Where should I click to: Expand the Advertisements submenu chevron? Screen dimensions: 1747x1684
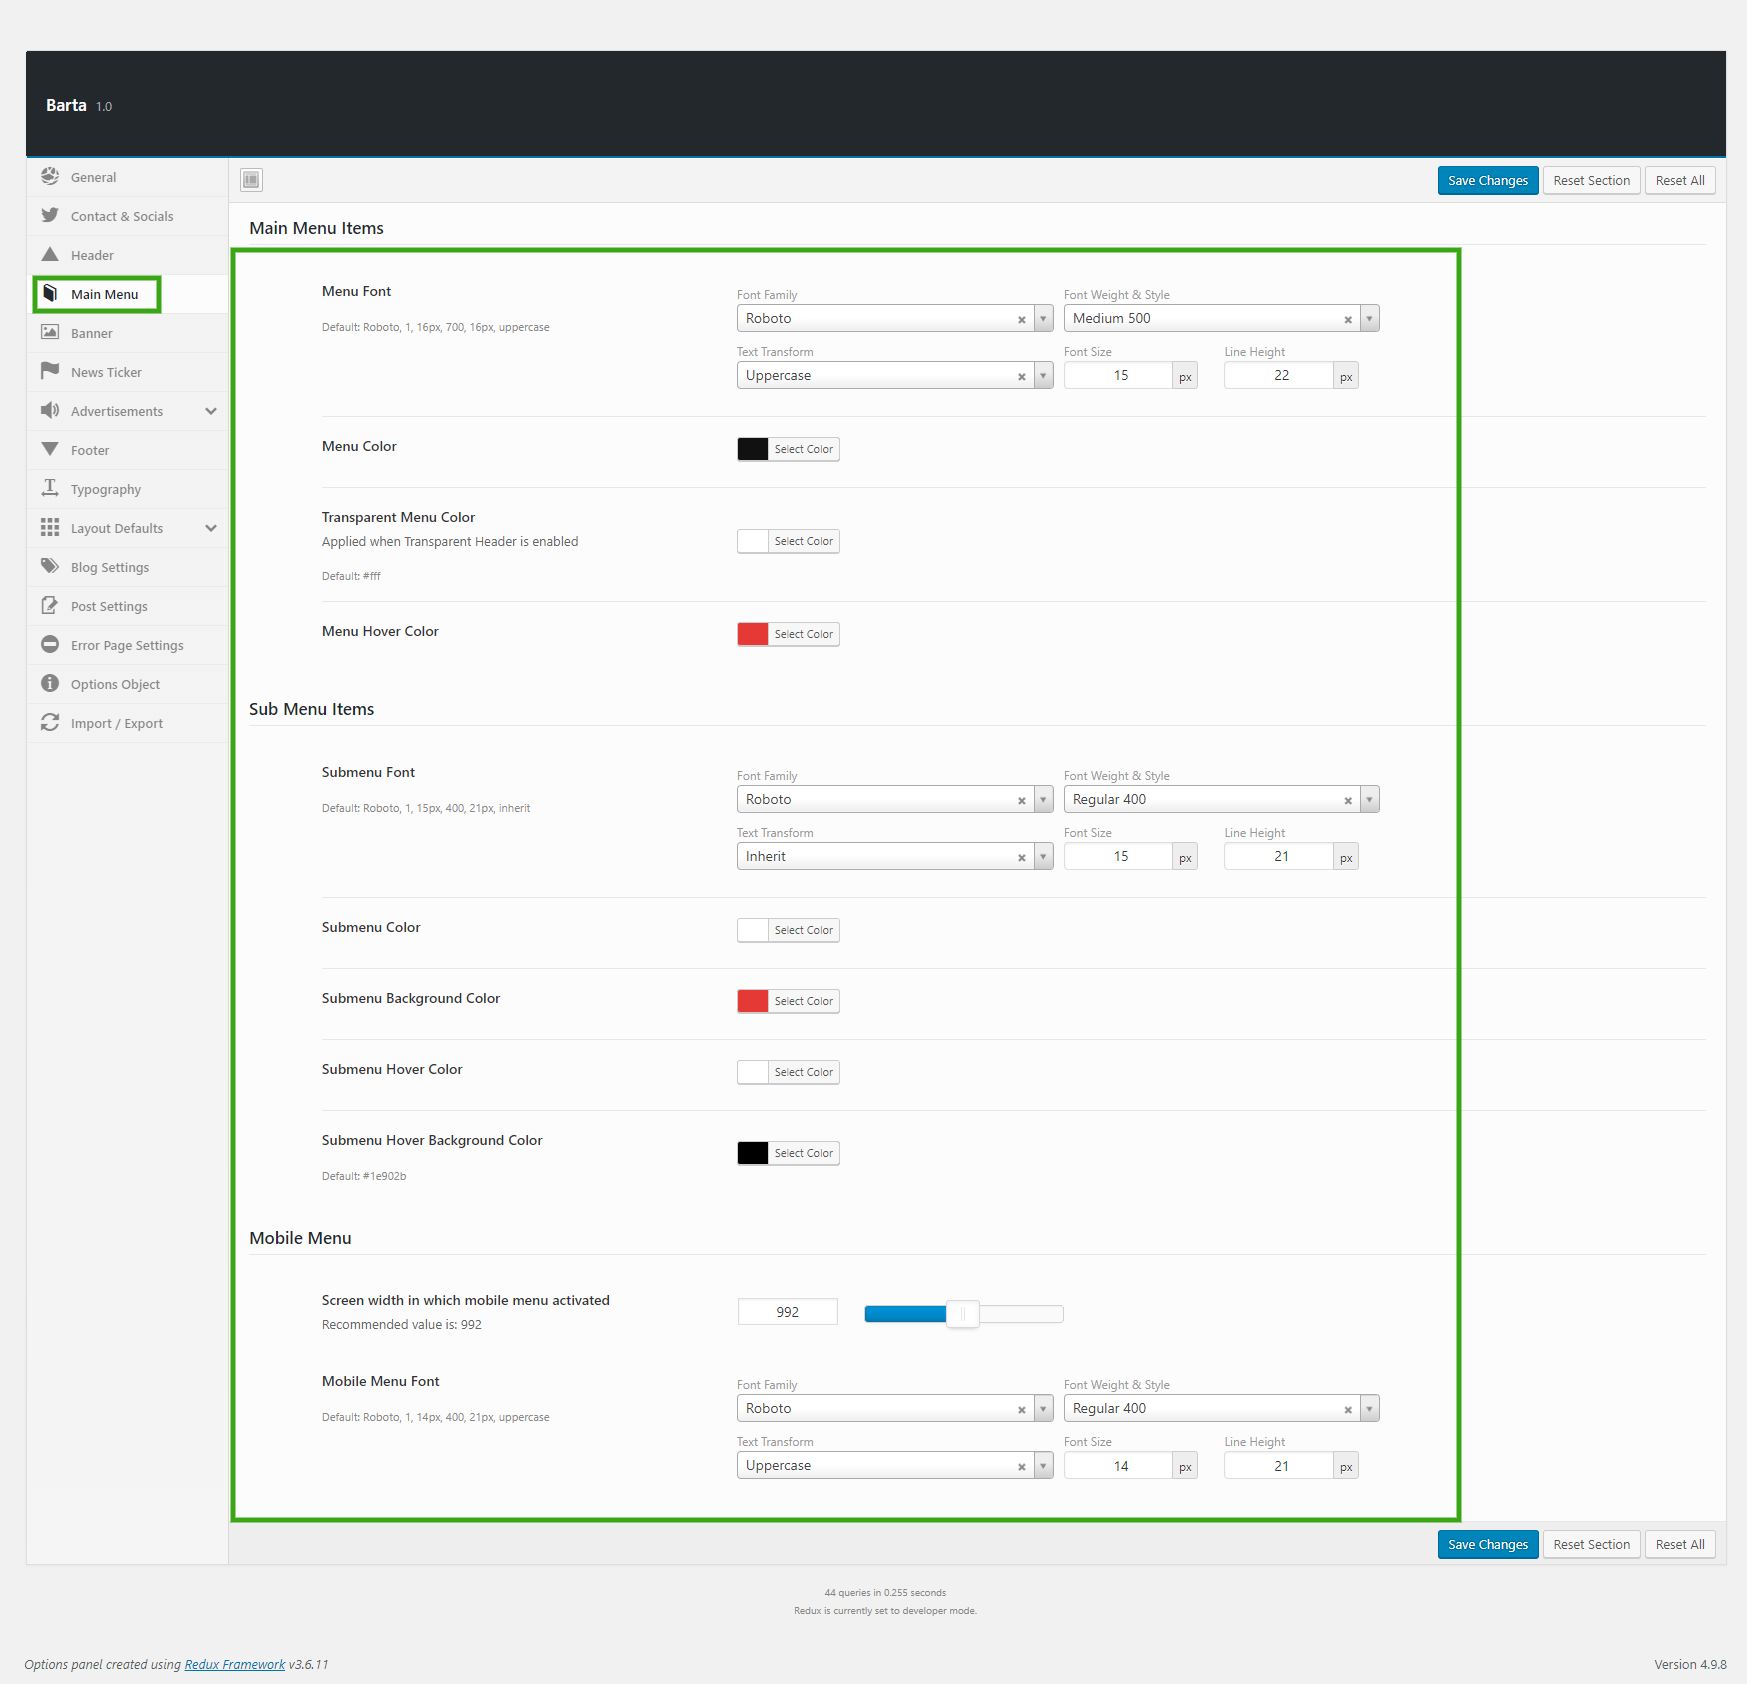point(211,411)
